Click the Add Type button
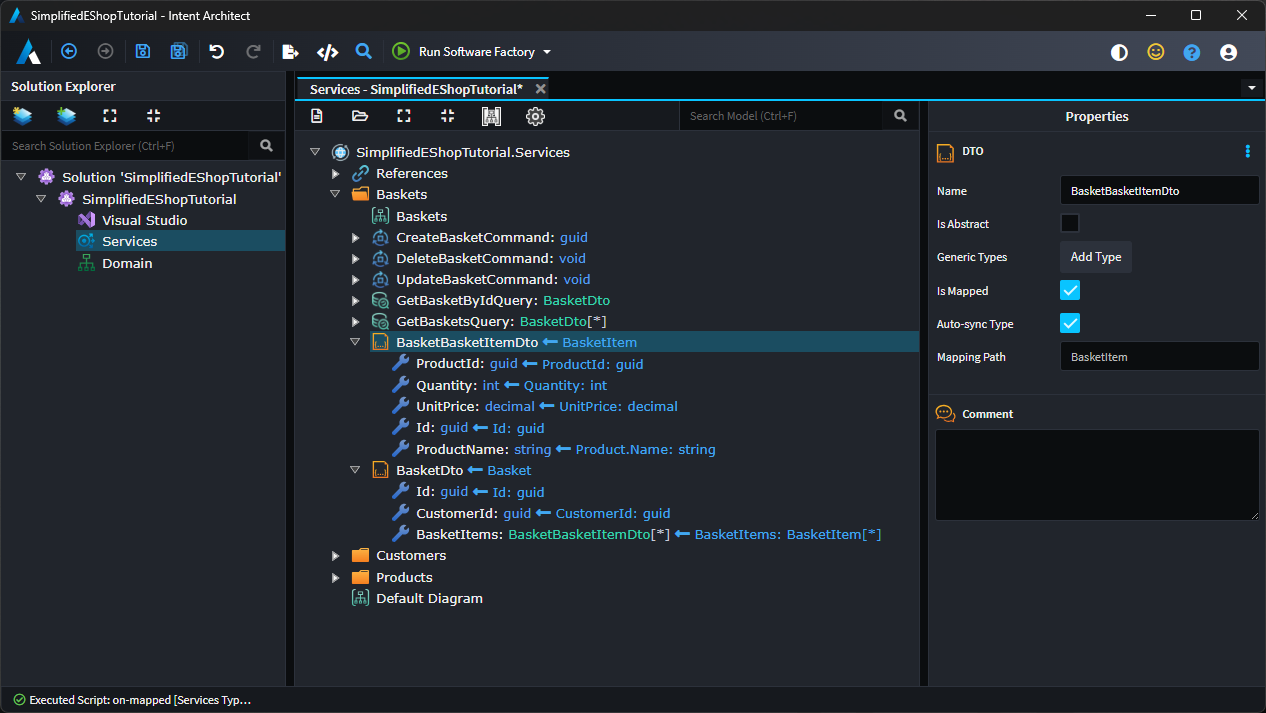The height and width of the screenshot is (713, 1266). click(1096, 257)
